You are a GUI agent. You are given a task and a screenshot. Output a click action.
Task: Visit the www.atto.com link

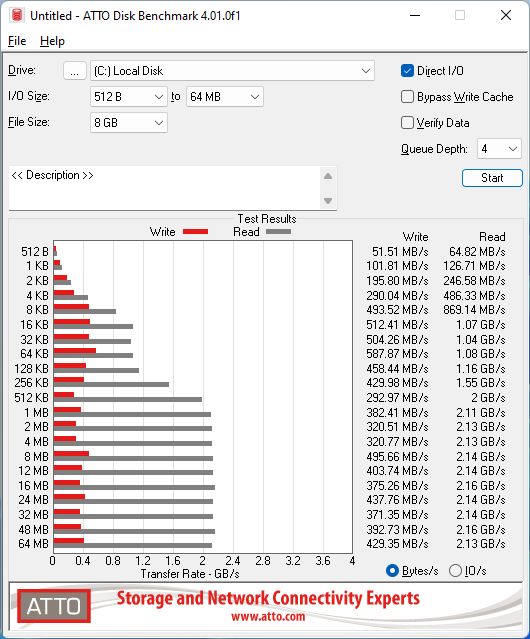point(268,617)
